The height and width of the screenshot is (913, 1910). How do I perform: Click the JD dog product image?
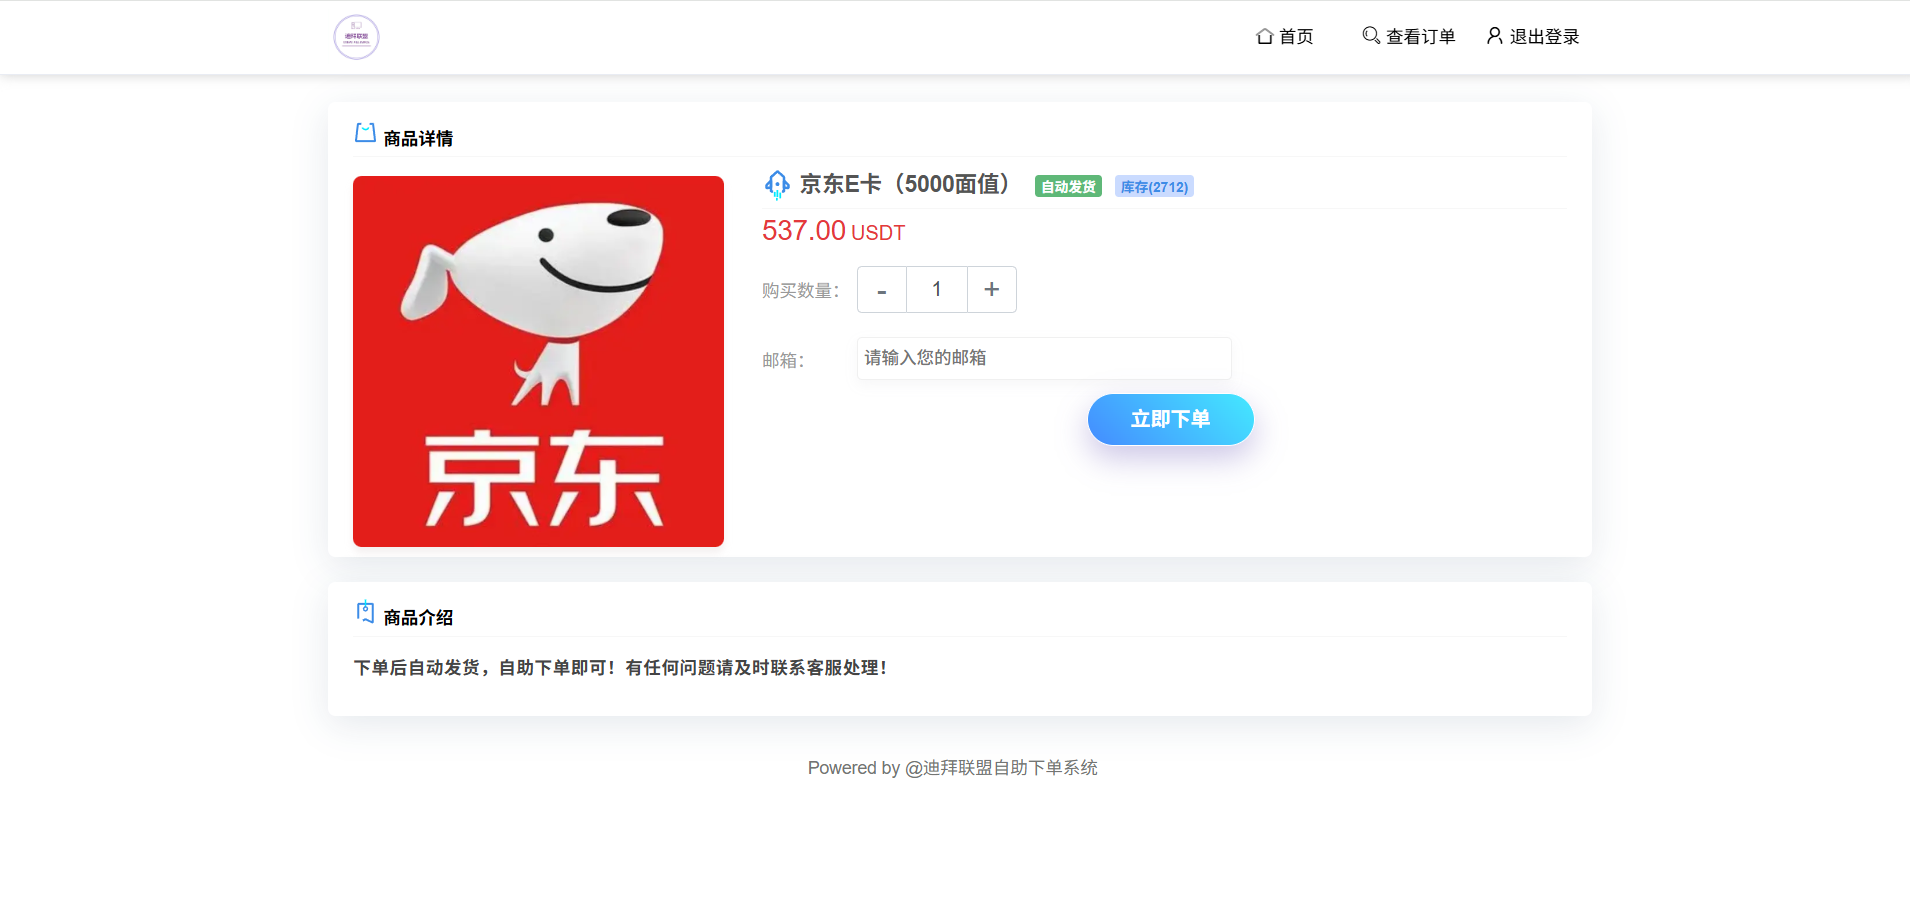[538, 361]
